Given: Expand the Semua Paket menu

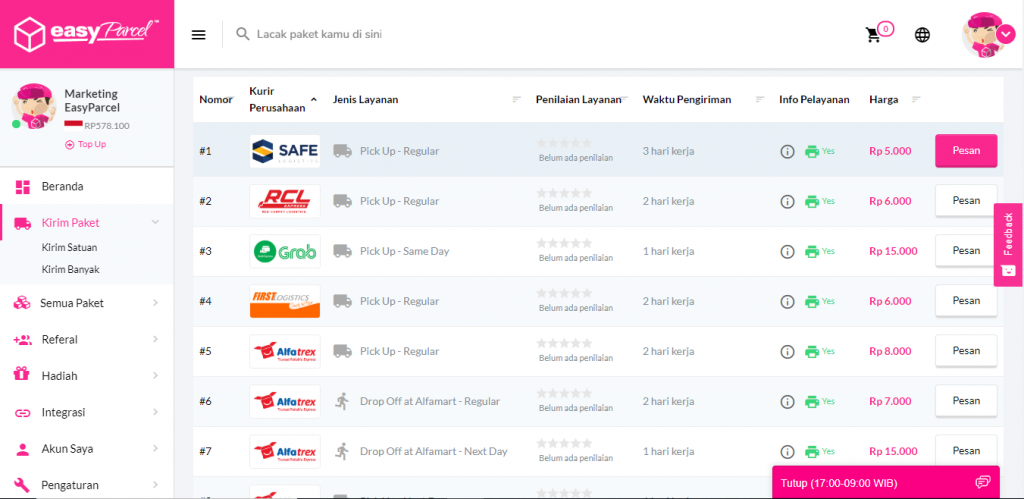Looking at the screenshot, I should [x=86, y=303].
